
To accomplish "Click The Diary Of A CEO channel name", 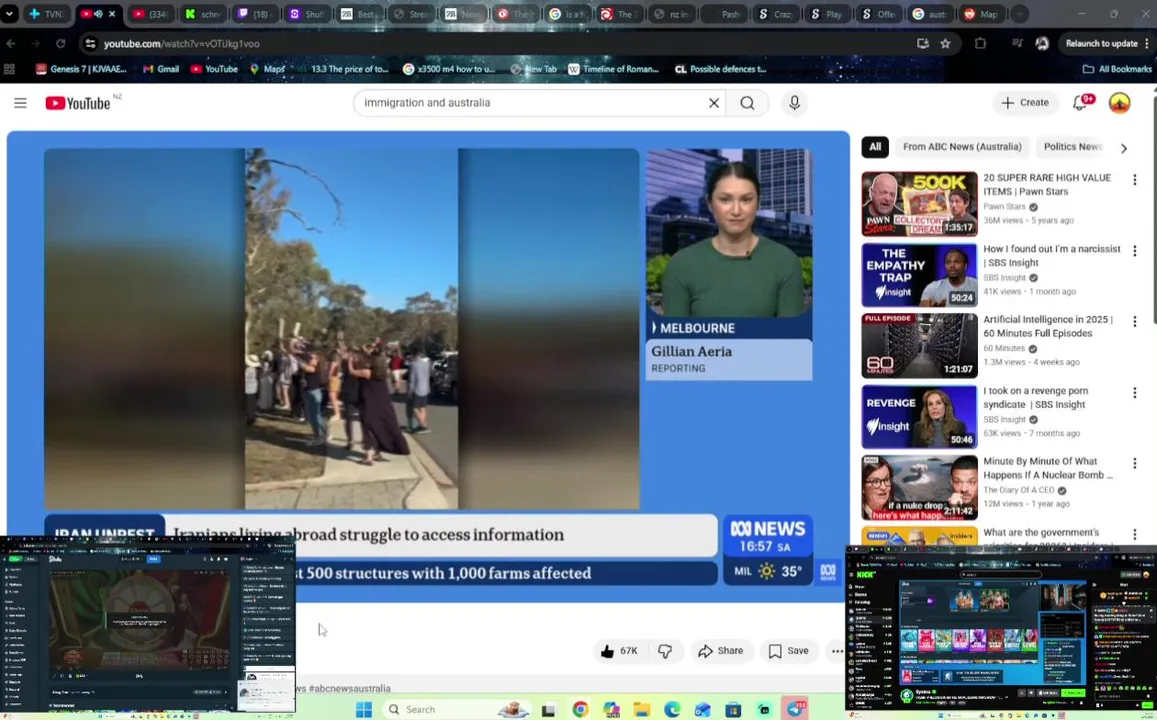I will [x=1018, y=490].
